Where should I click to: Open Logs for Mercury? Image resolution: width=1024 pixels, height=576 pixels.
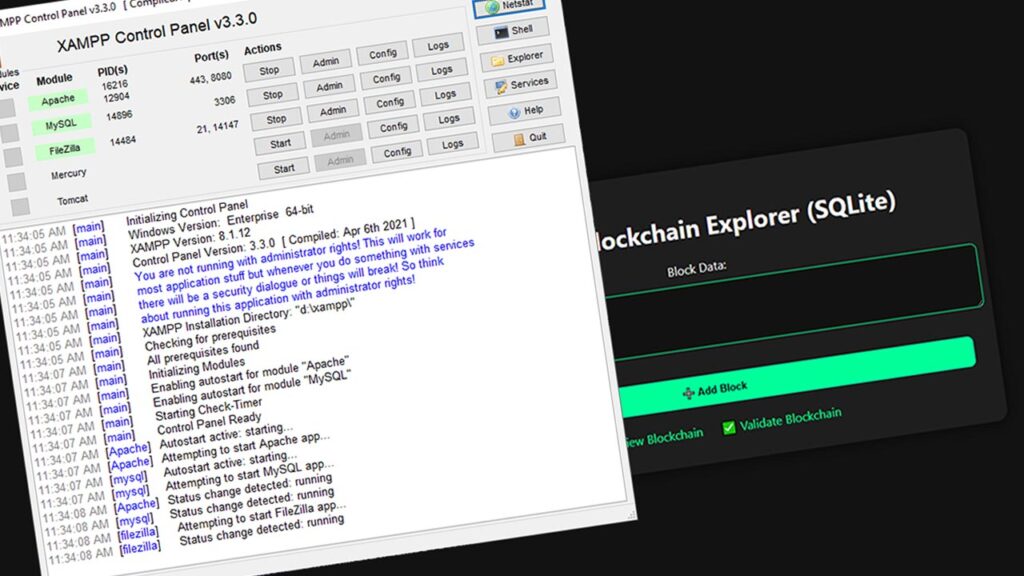[x=449, y=120]
